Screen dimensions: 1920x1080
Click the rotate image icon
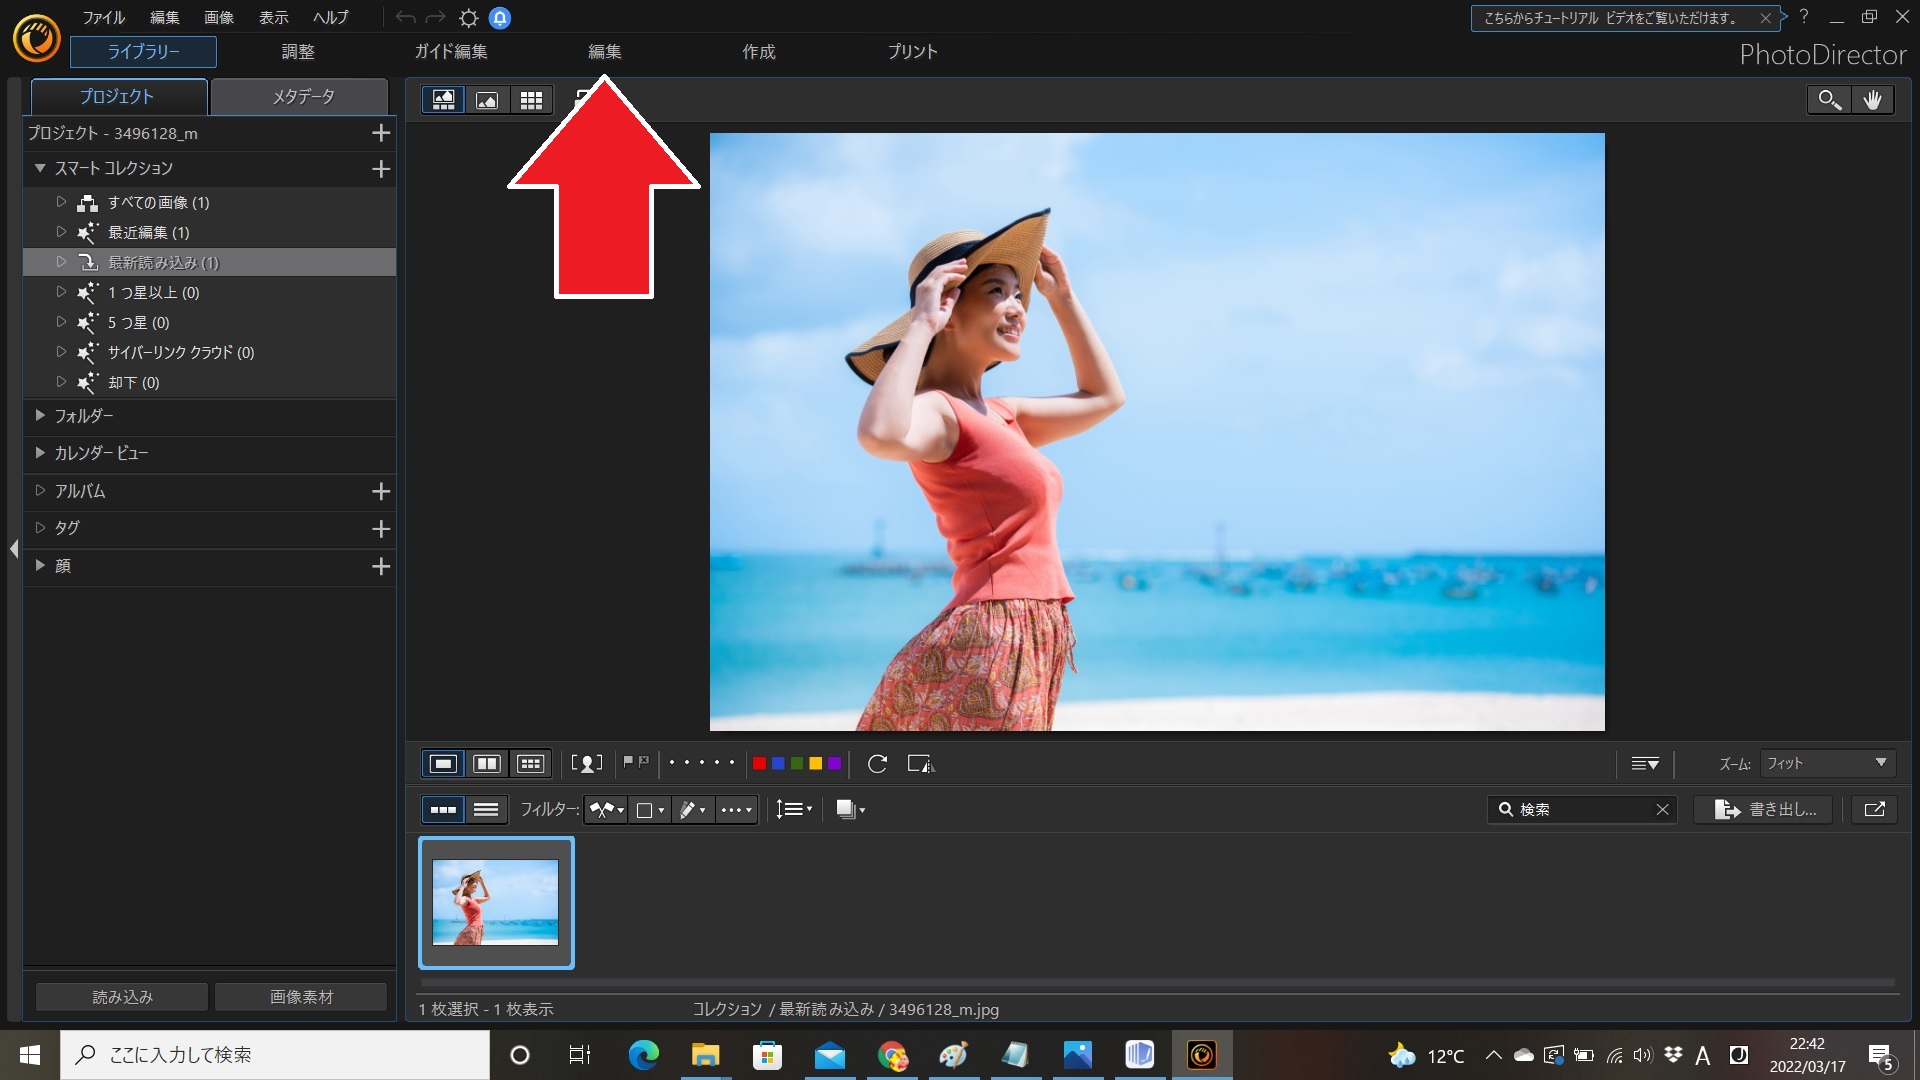(x=877, y=764)
